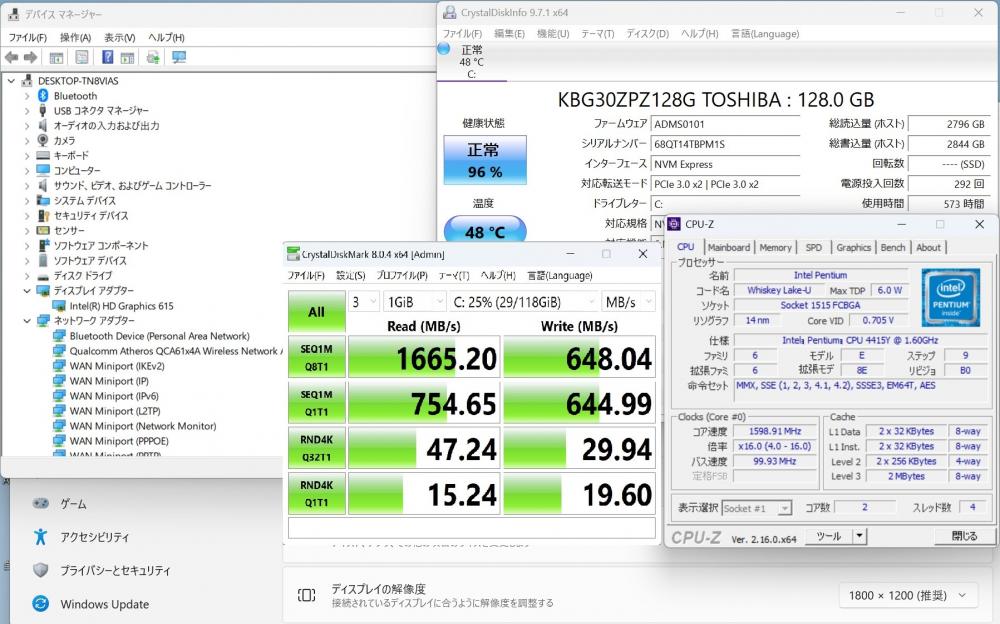Click the Windows Update icon in Settings sidebar

40,604
